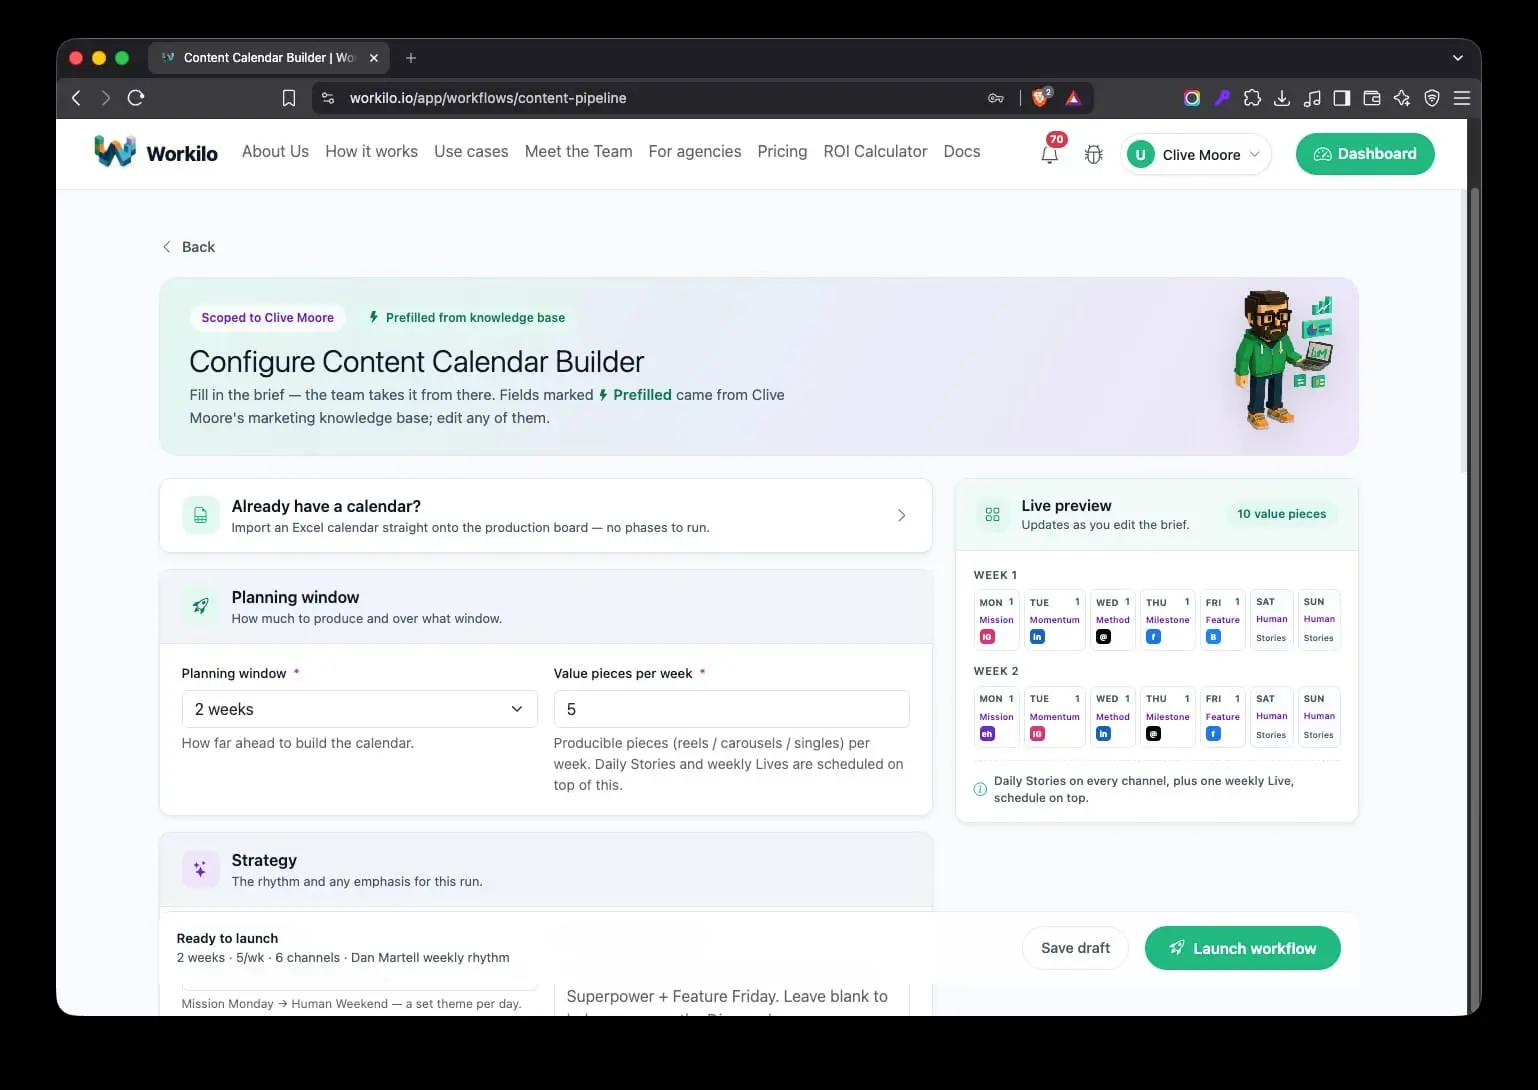Open browser Downloads icon
The width and height of the screenshot is (1538, 1090).
pyautogui.click(x=1282, y=98)
